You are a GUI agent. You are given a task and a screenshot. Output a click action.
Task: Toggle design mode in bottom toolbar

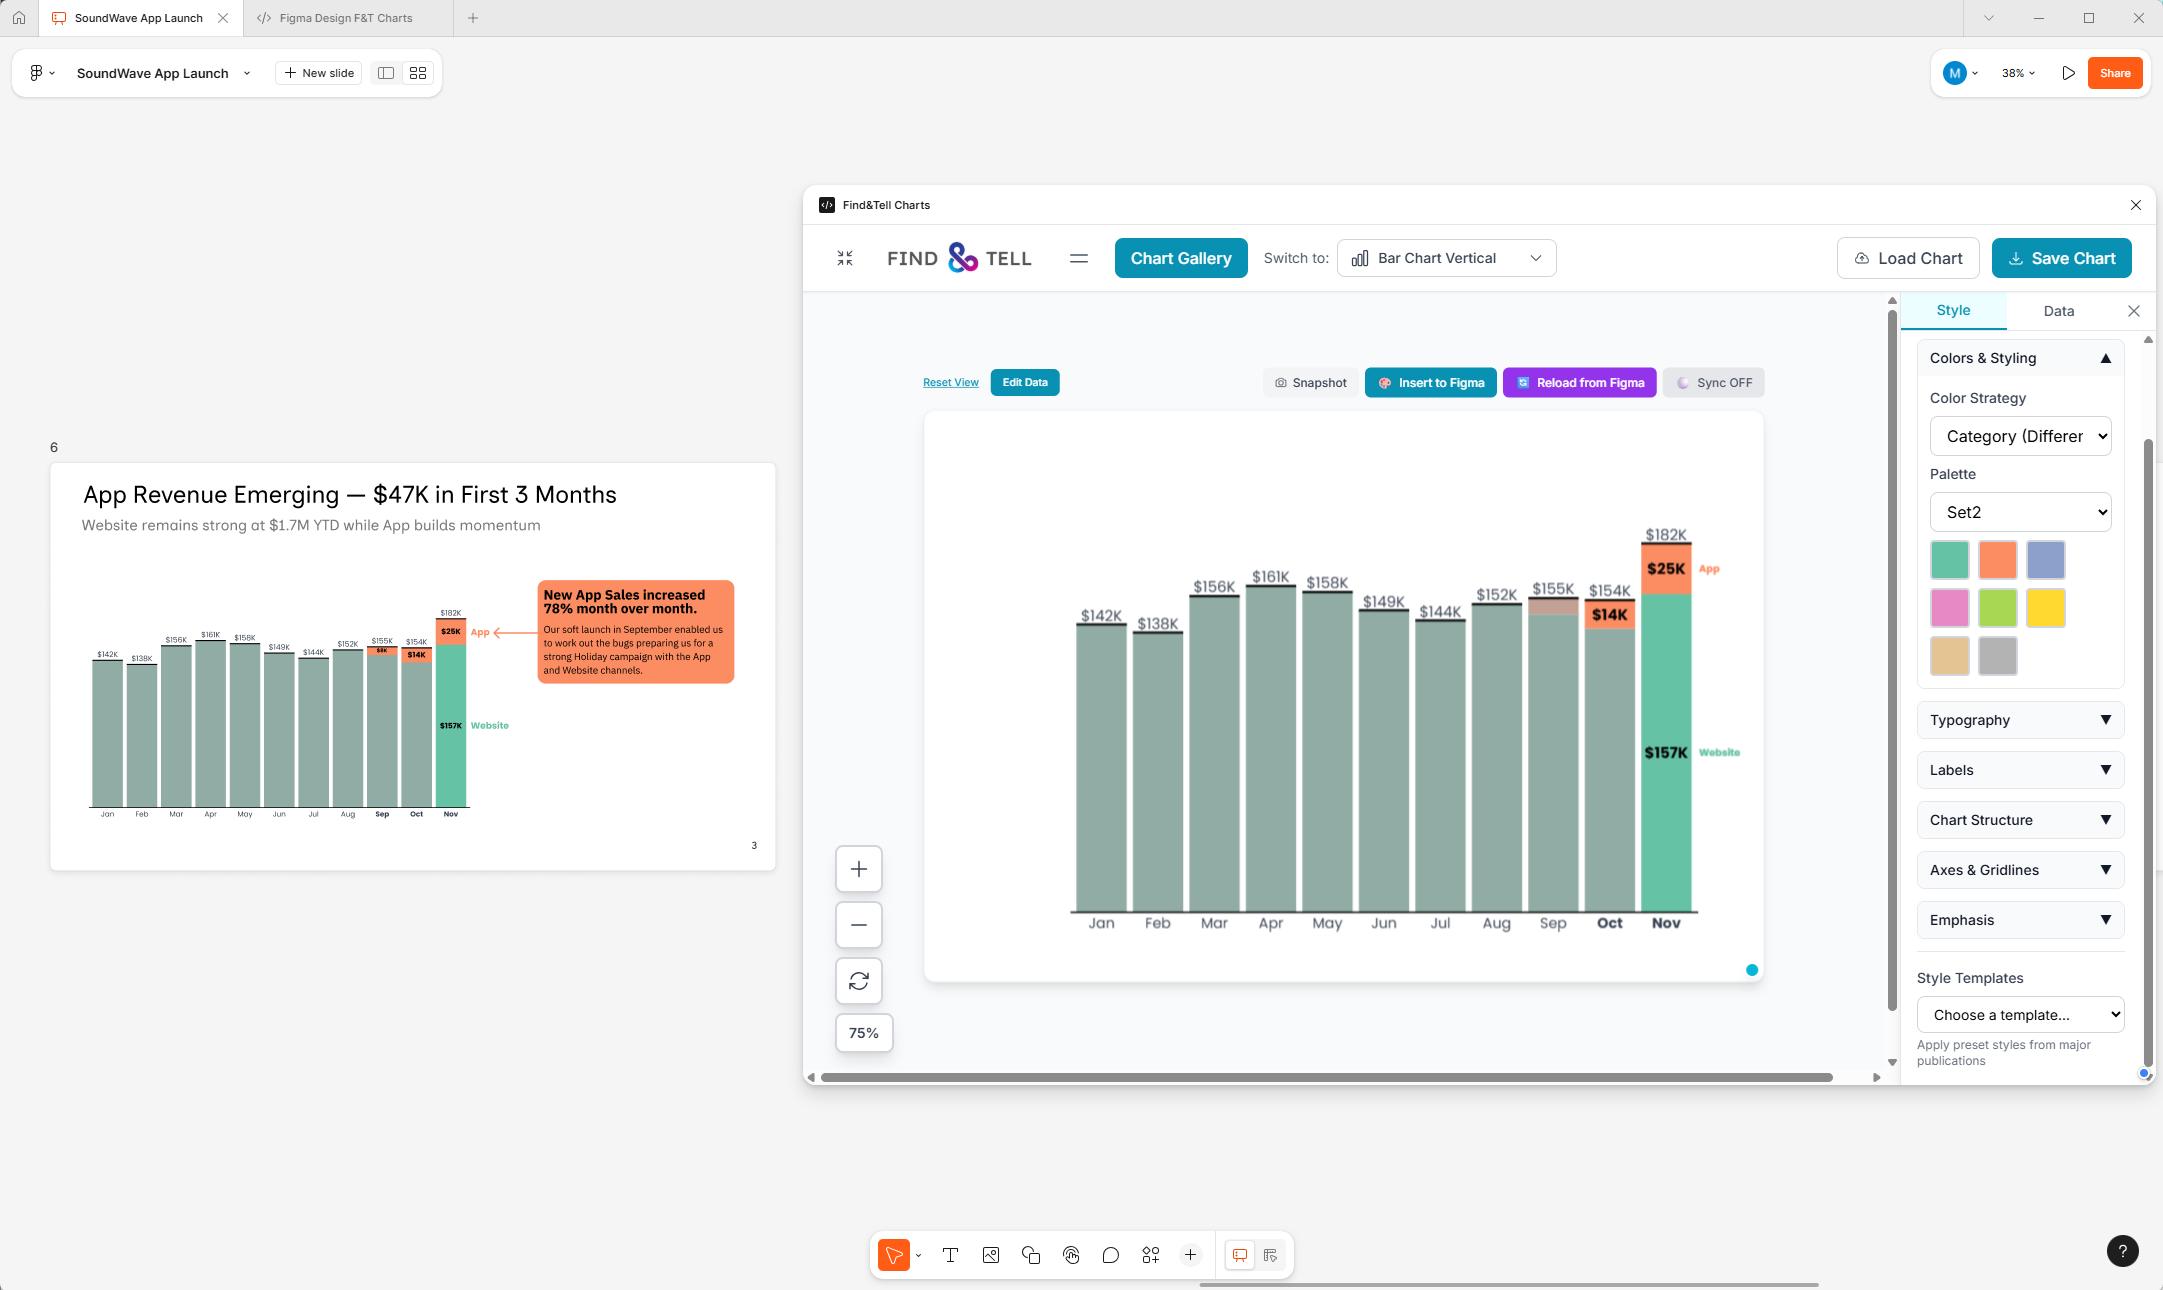pyautogui.click(x=1270, y=1255)
